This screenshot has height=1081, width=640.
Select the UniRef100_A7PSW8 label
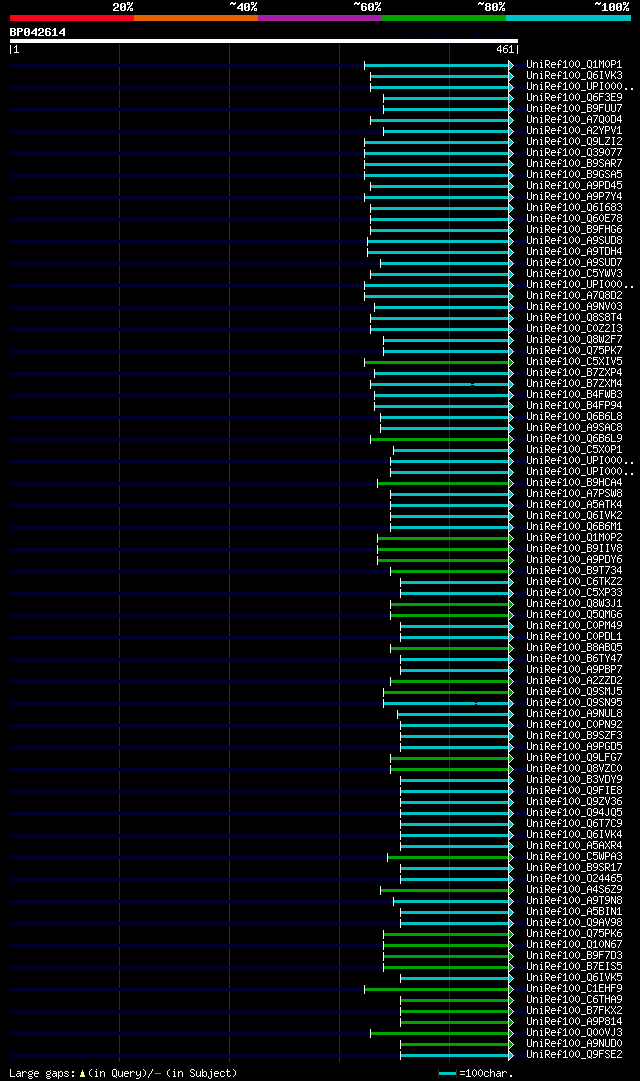[x=574, y=494]
